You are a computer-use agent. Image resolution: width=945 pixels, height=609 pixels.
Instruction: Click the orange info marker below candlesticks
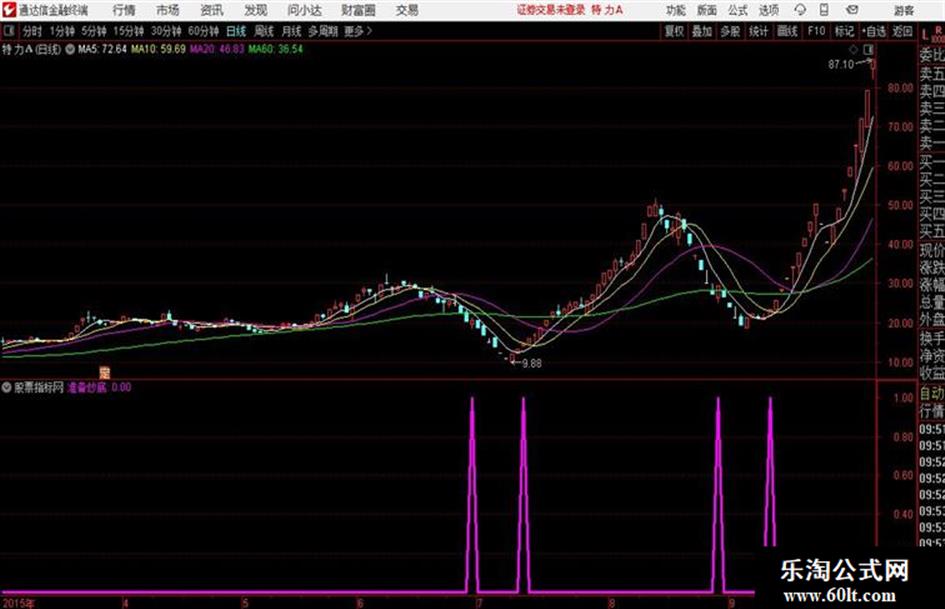click(105, 372)
